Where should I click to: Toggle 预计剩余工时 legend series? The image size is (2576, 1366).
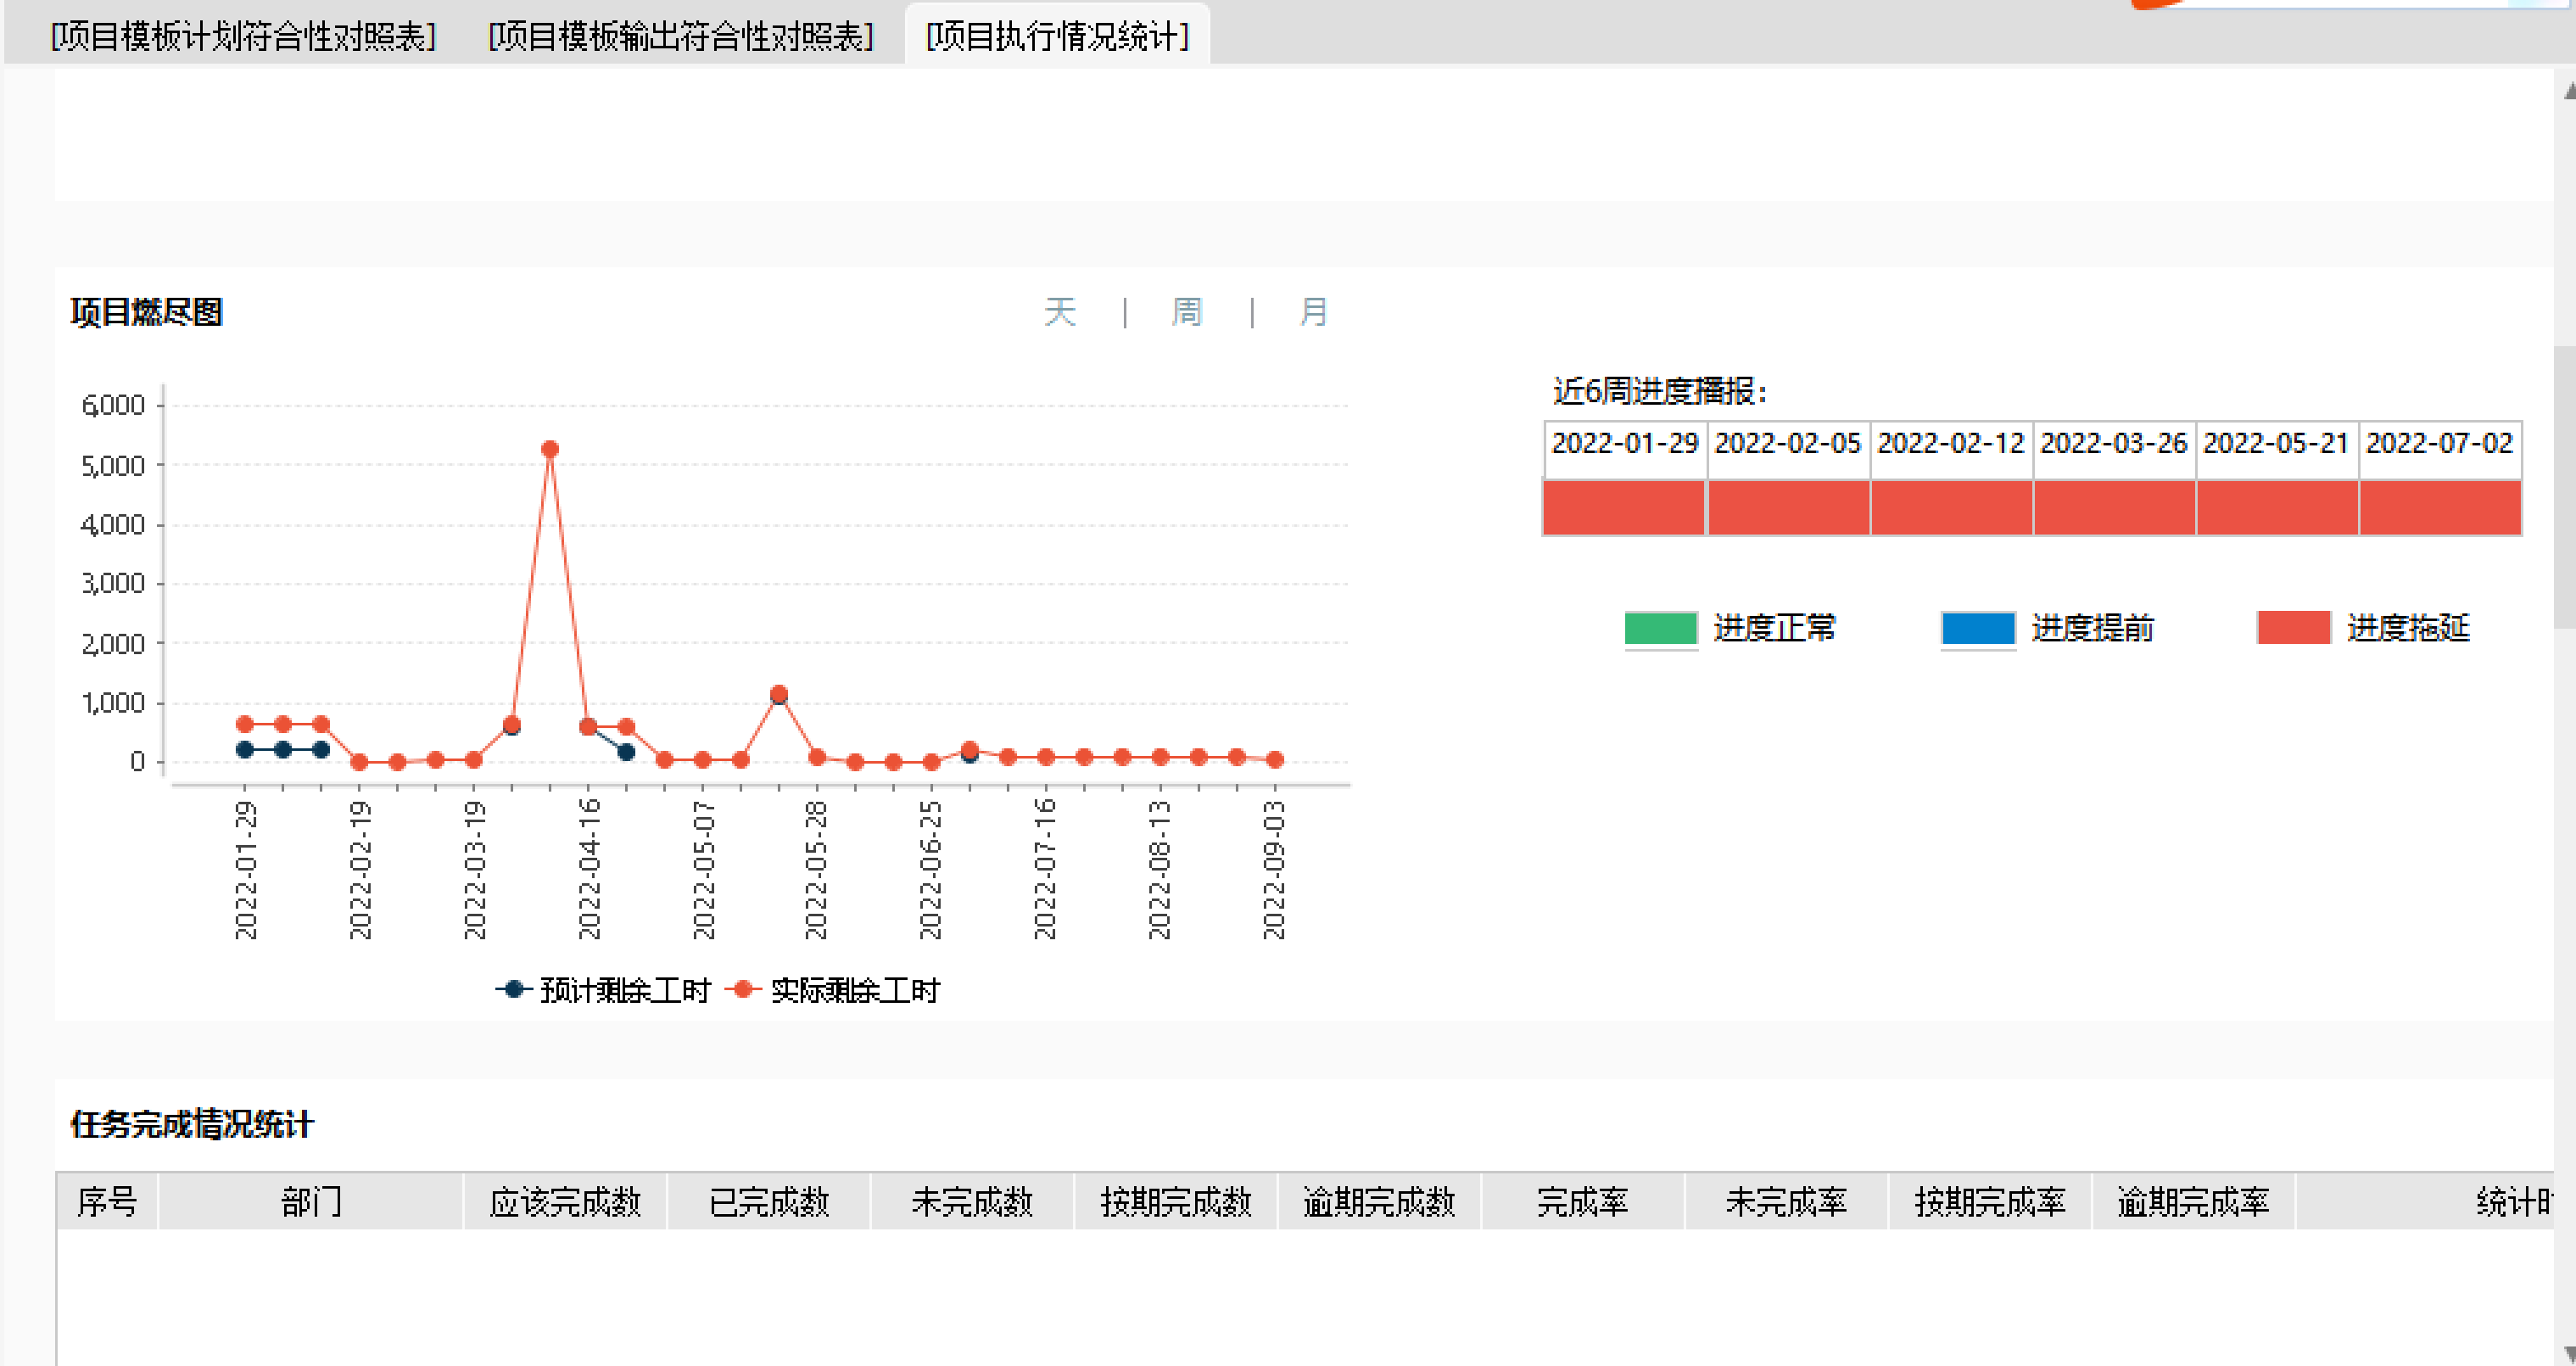click(604, 990)
